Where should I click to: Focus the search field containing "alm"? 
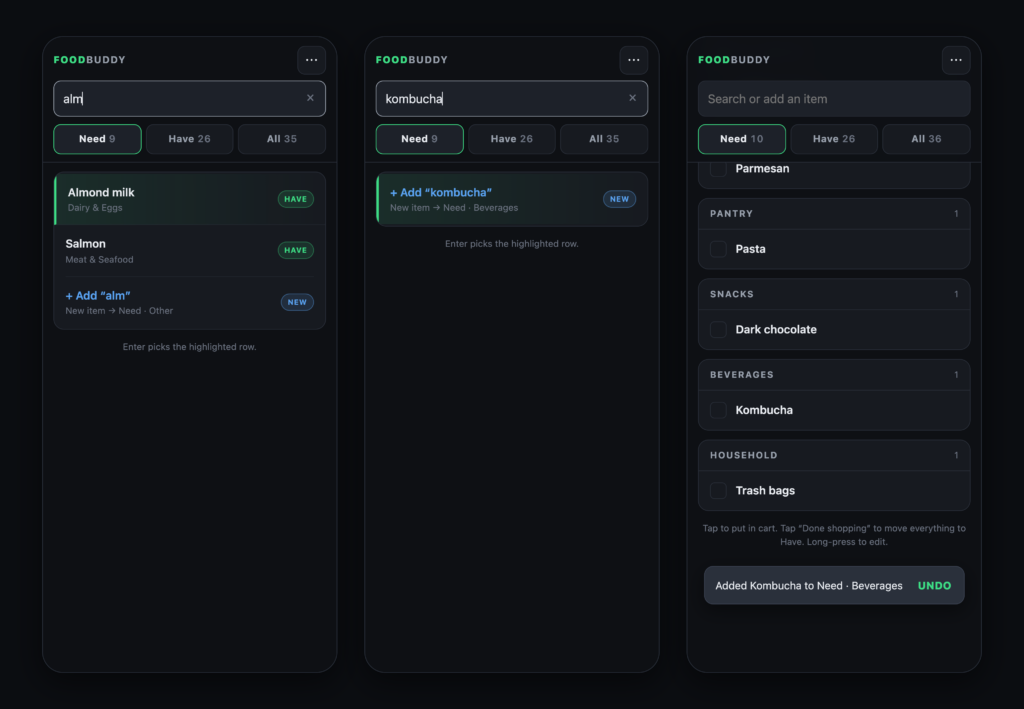(x=189, y=99)
